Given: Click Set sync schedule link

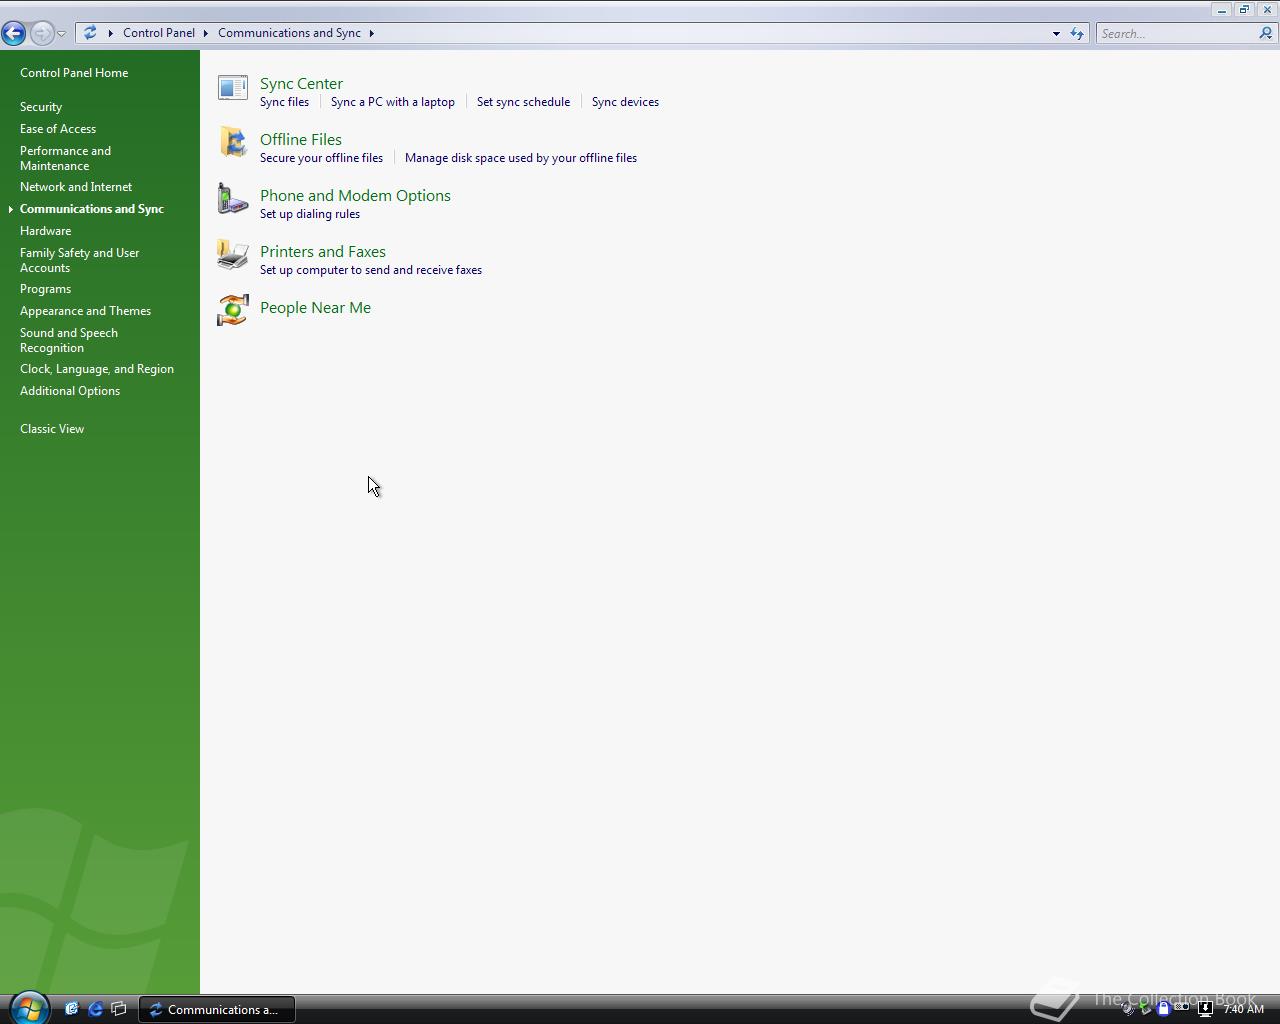Looking at the screenshot, I should click(x=523, y=102).
